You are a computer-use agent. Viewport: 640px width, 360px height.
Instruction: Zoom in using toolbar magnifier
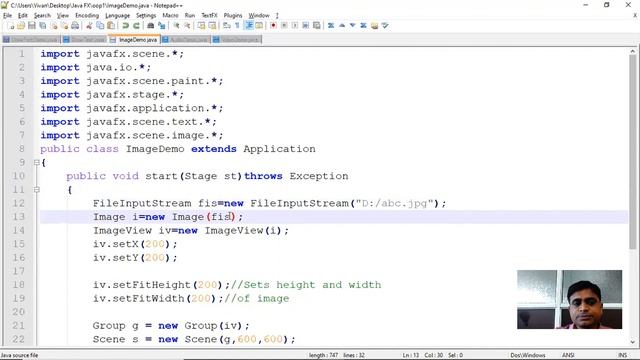click(176, 26)
